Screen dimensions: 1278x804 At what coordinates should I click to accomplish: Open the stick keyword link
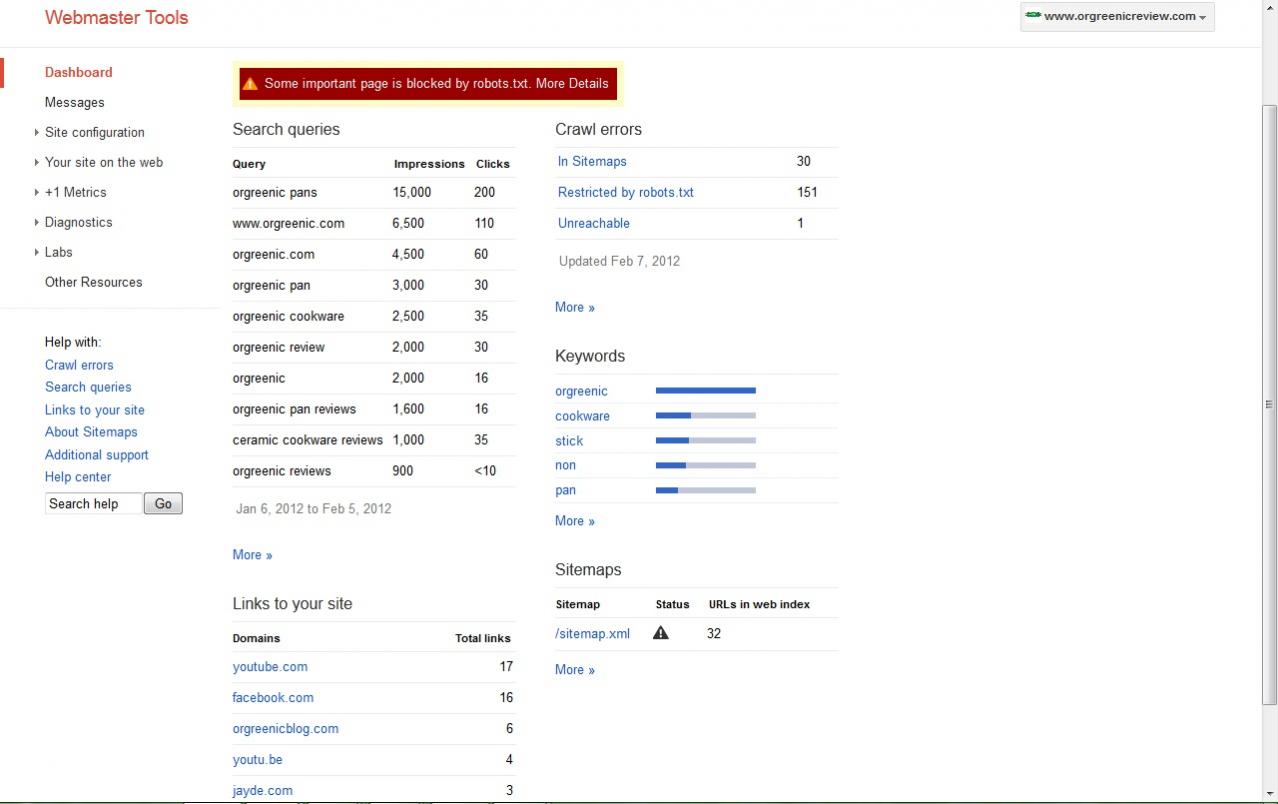pos(569,441)
